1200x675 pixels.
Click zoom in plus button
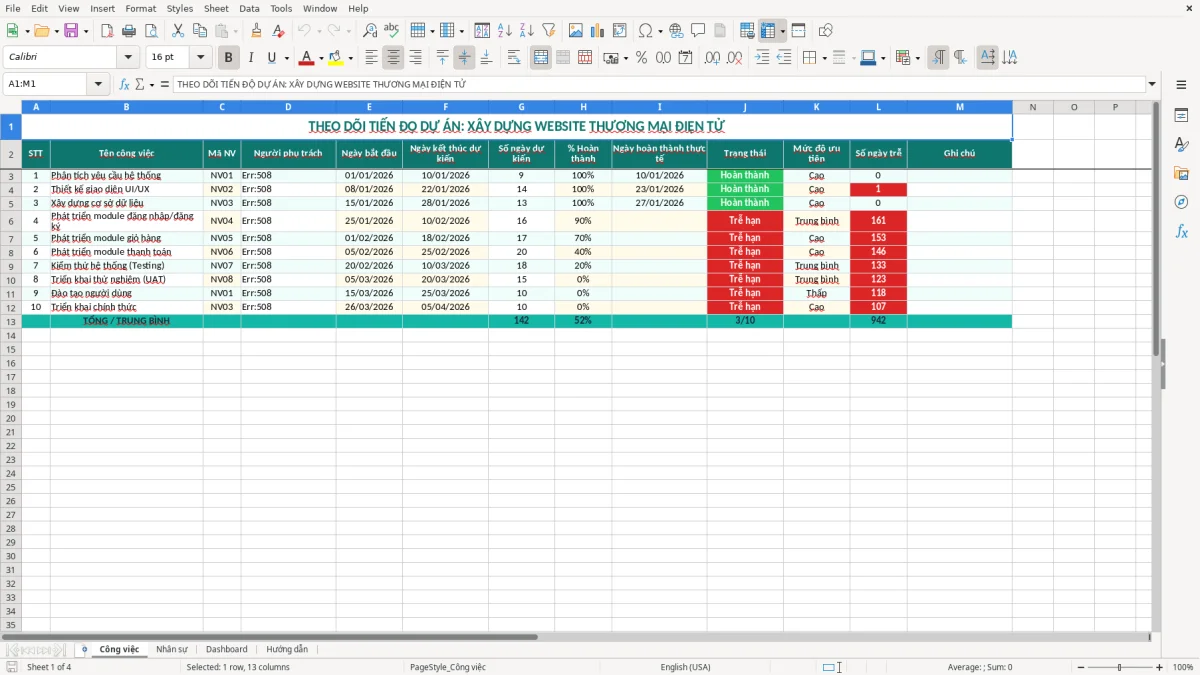click(x=1160, y=667)
